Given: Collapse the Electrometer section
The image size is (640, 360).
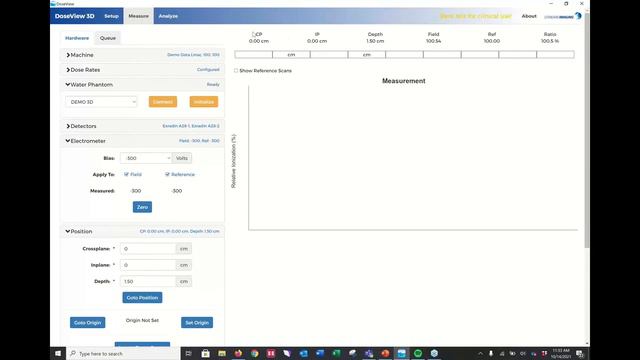Looking at the screenshot, I should [x=142, y=141].
